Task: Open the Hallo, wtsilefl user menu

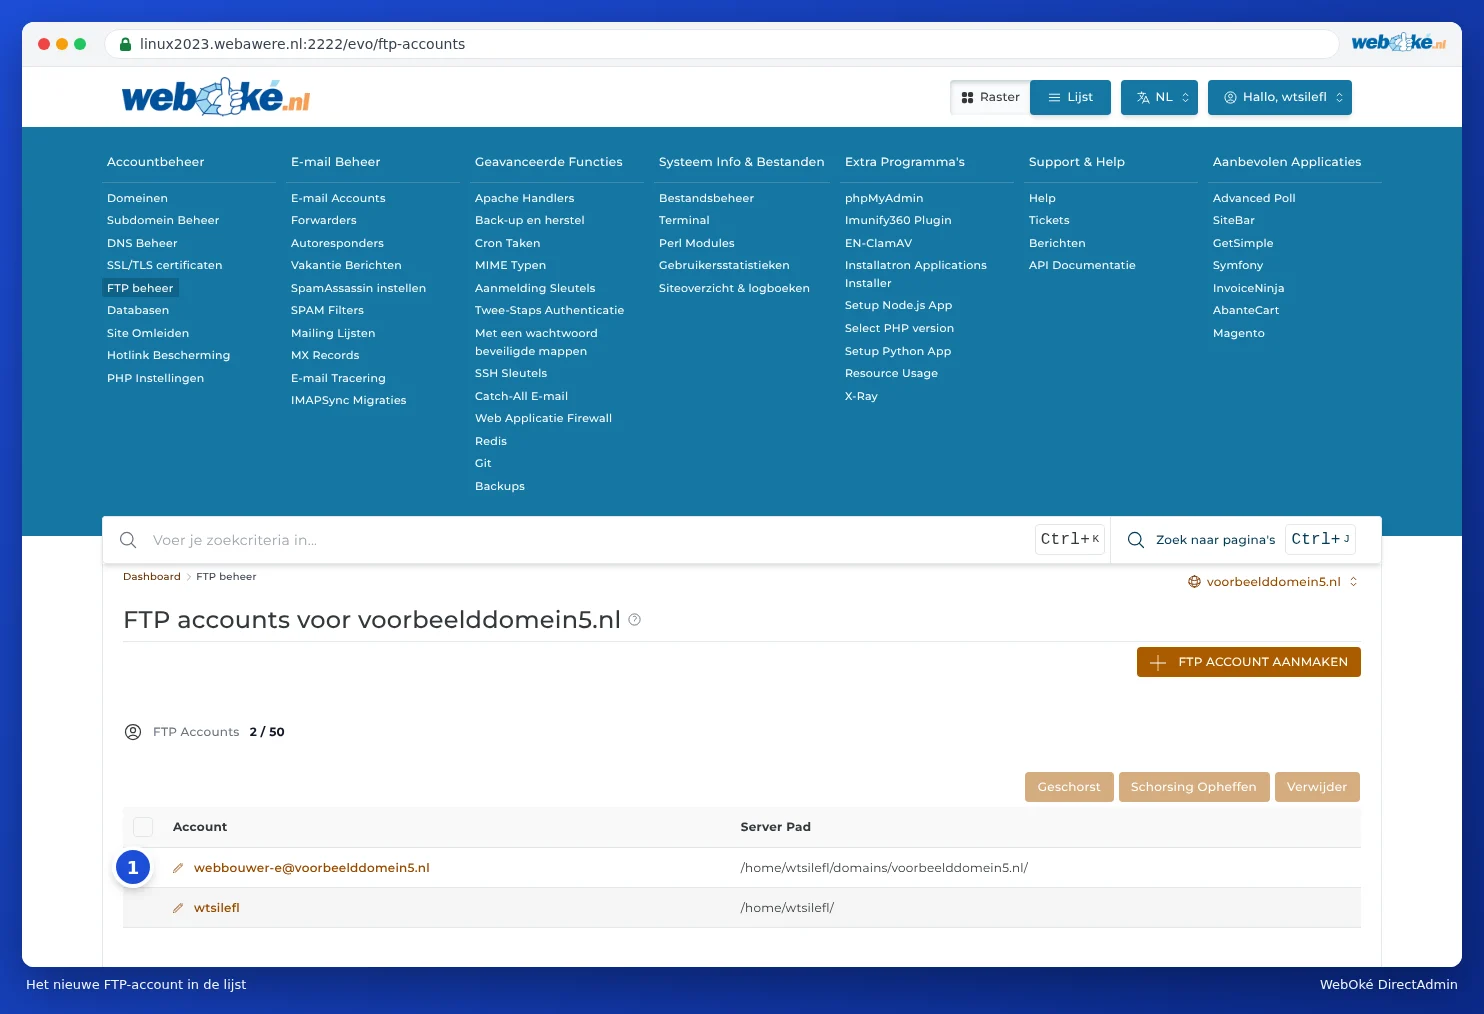Action: click(1280, 97)
